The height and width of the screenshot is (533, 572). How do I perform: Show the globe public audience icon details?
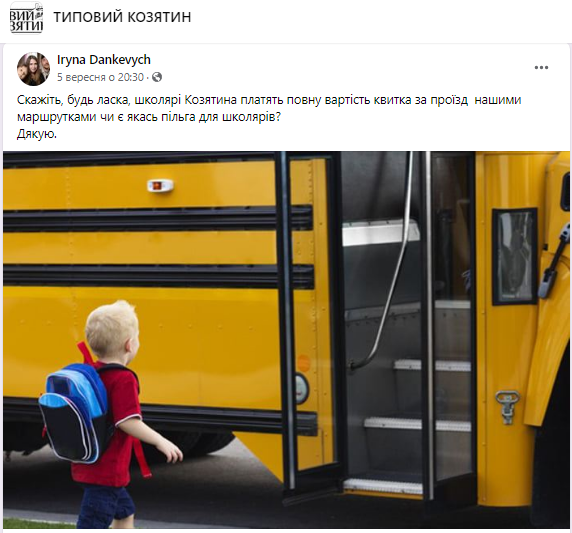click(x=157, y=77)
